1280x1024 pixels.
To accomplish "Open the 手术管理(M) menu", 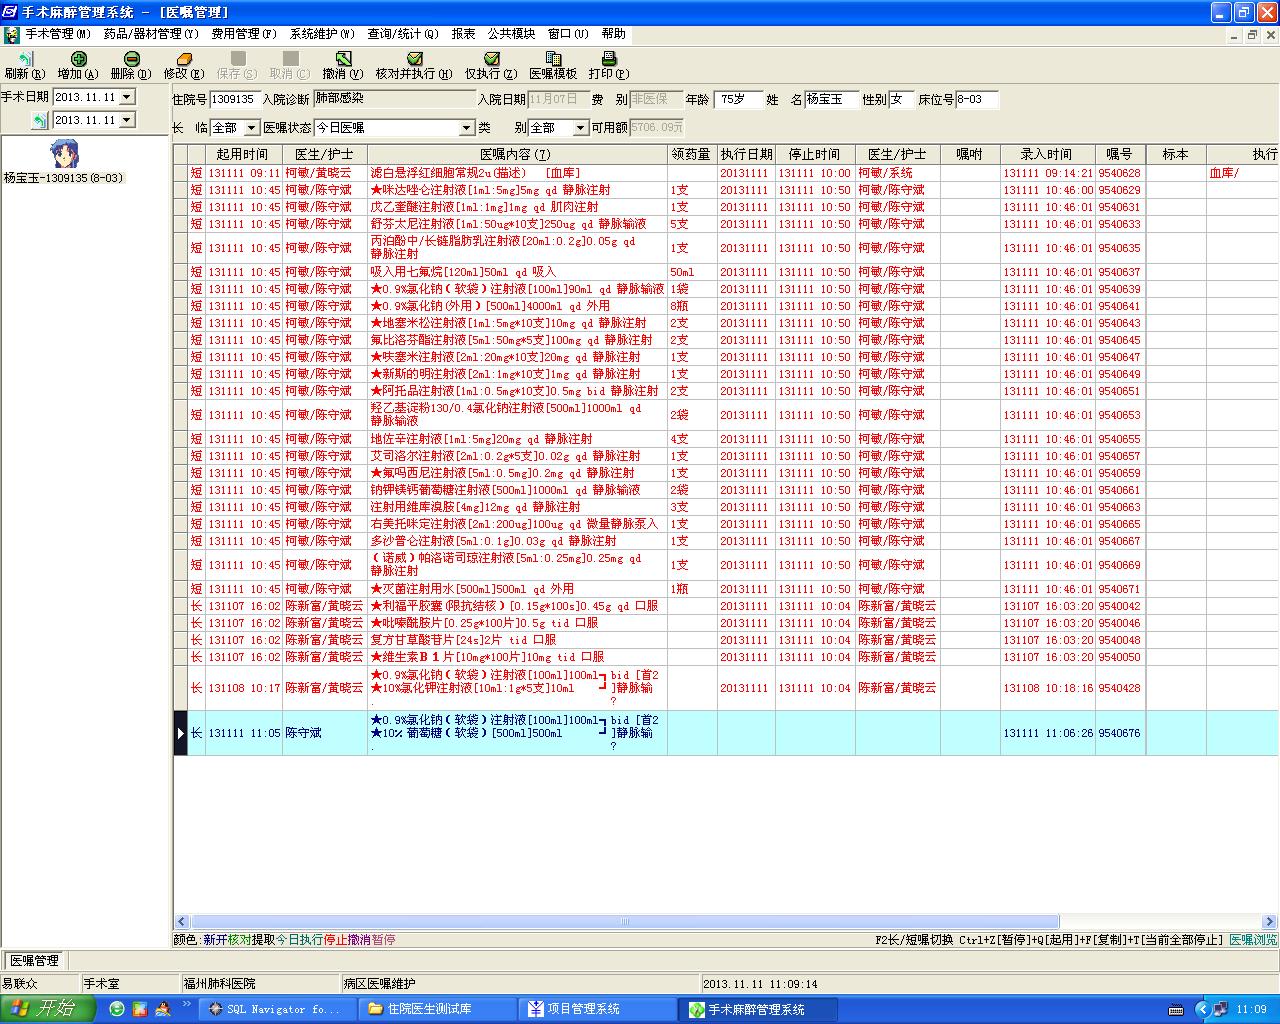I will click(x=58, y=34).
